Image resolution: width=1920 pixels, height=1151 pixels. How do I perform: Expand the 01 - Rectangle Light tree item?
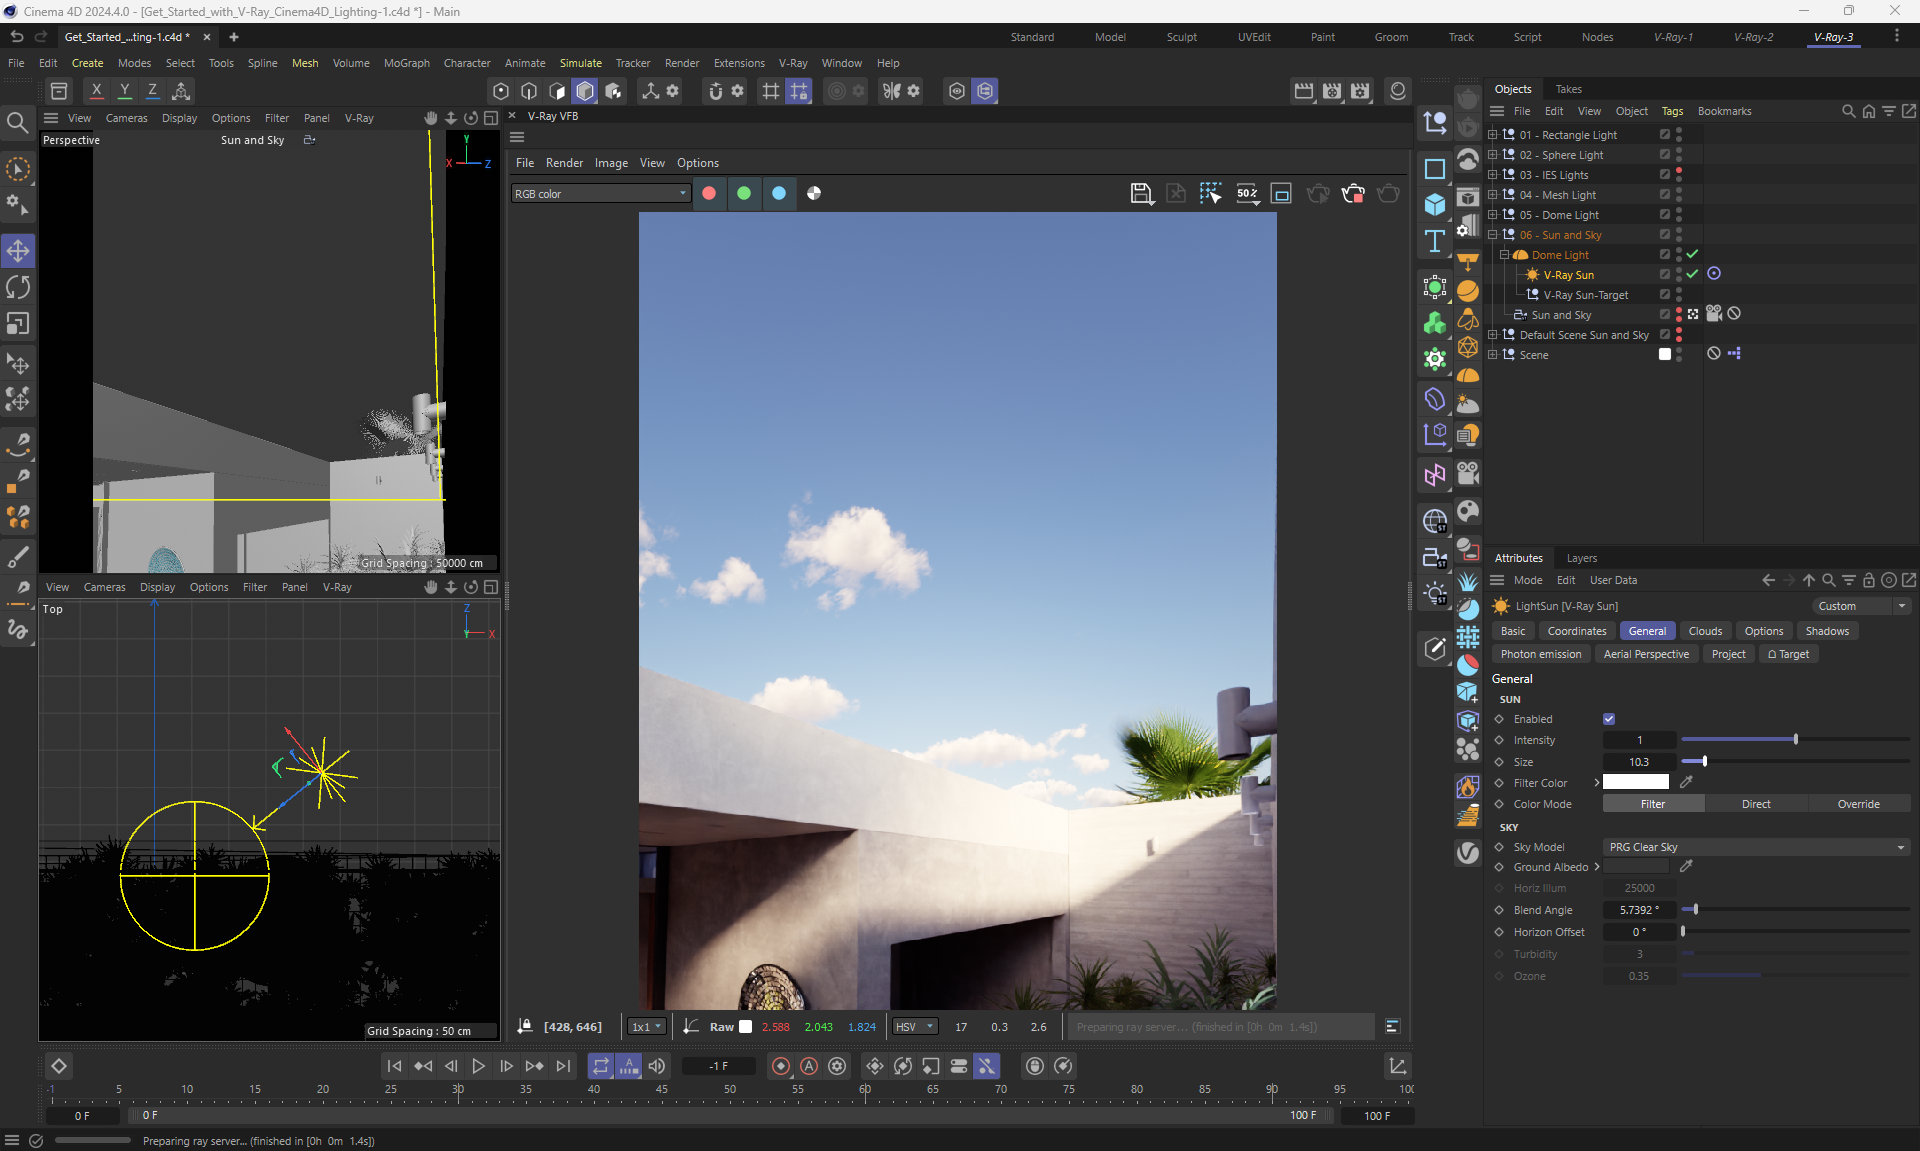(x=1492, y=134)
